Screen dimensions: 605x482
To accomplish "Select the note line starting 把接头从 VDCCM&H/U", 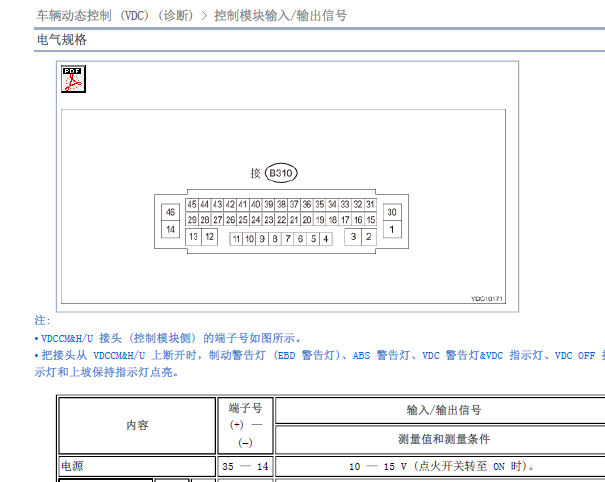I will (319, 364).
